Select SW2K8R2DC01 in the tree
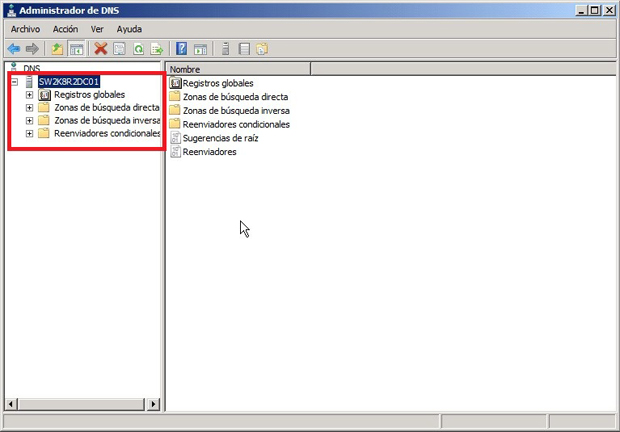Viewport: 620px width, 432px height. pyautogui.click(x=68, y=82)
